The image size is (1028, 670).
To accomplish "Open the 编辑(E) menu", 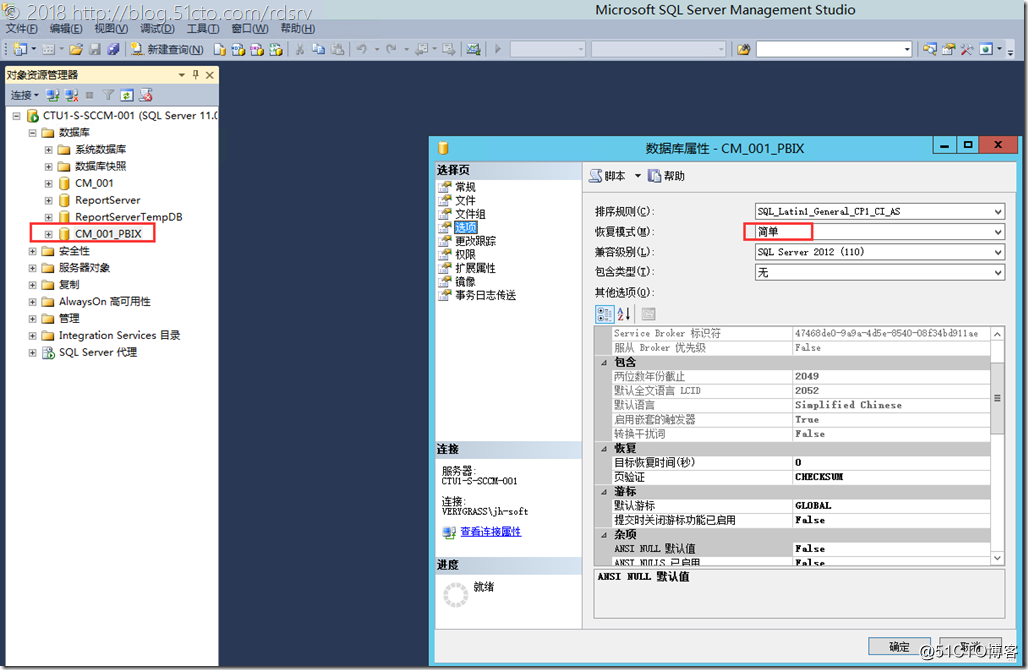I will [x=66, y=28].
